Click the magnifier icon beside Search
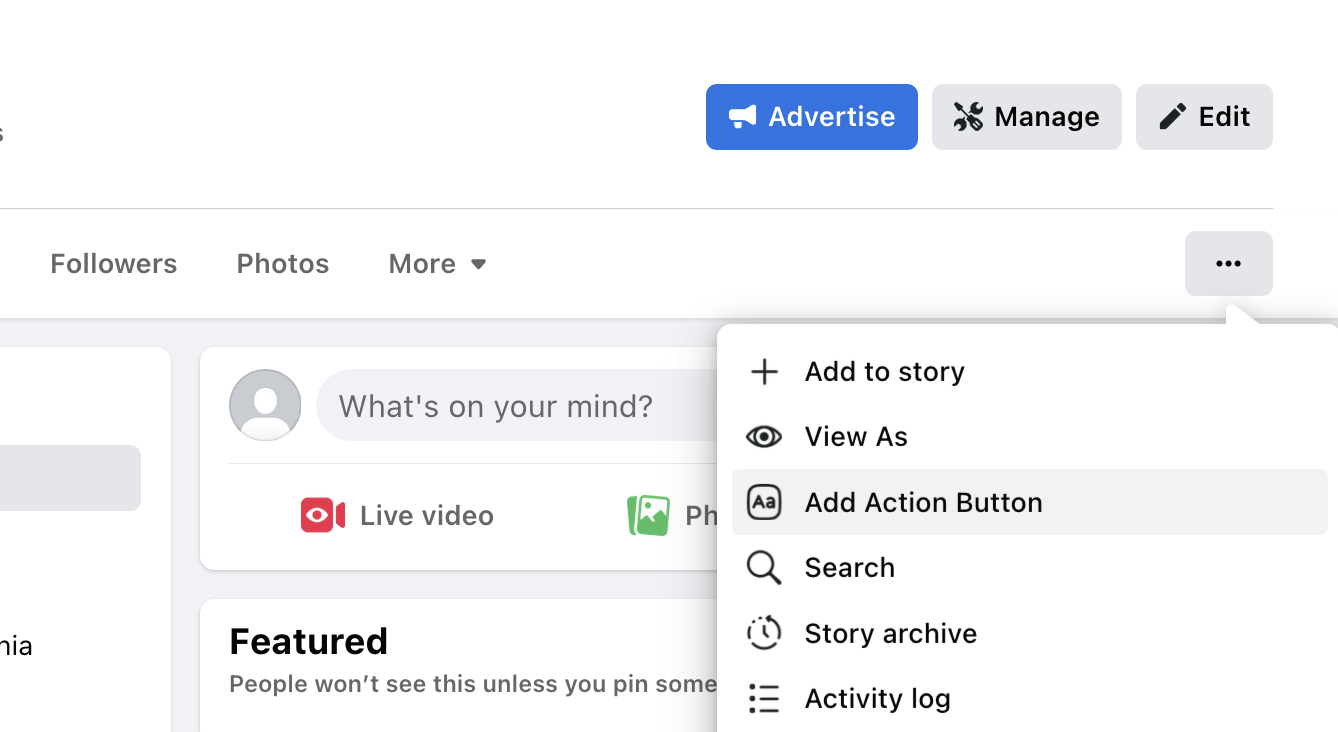This screenshot has width=1338, height=732. click(763, 567)
